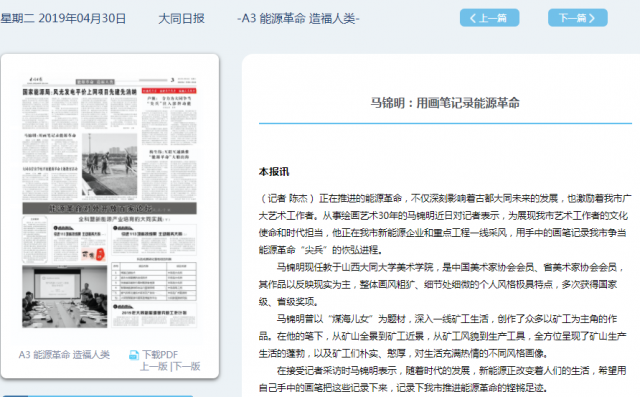
Task: Click the article title 马锦明：用画笔记录能源革命
Action: click(x=445, y=103)
